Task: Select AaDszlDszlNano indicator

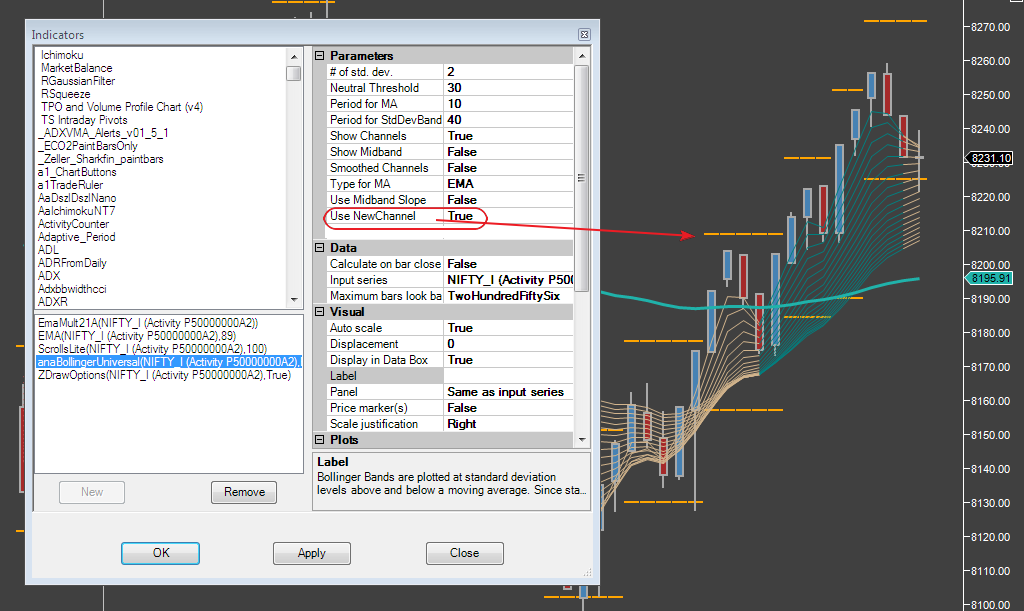Action: click(x=77, y=198)
